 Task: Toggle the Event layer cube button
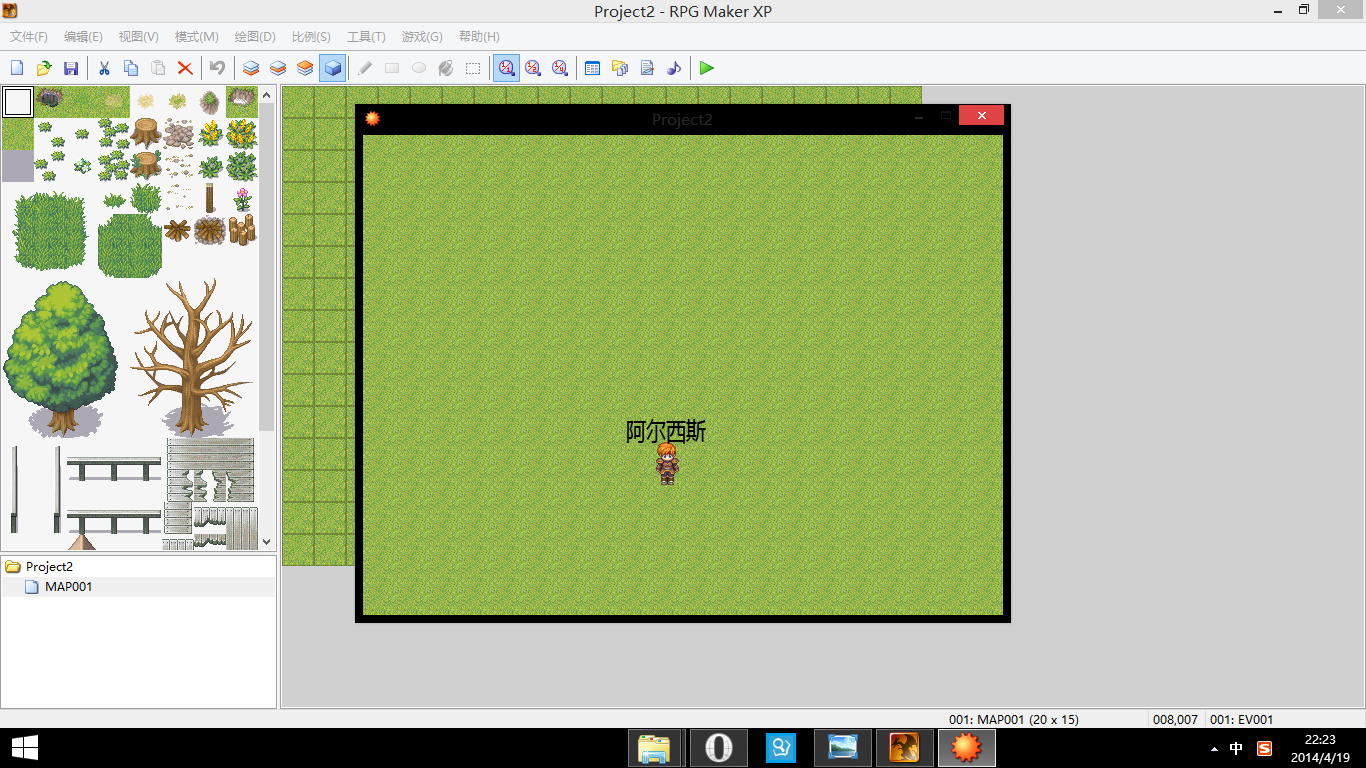click(333, 68)
